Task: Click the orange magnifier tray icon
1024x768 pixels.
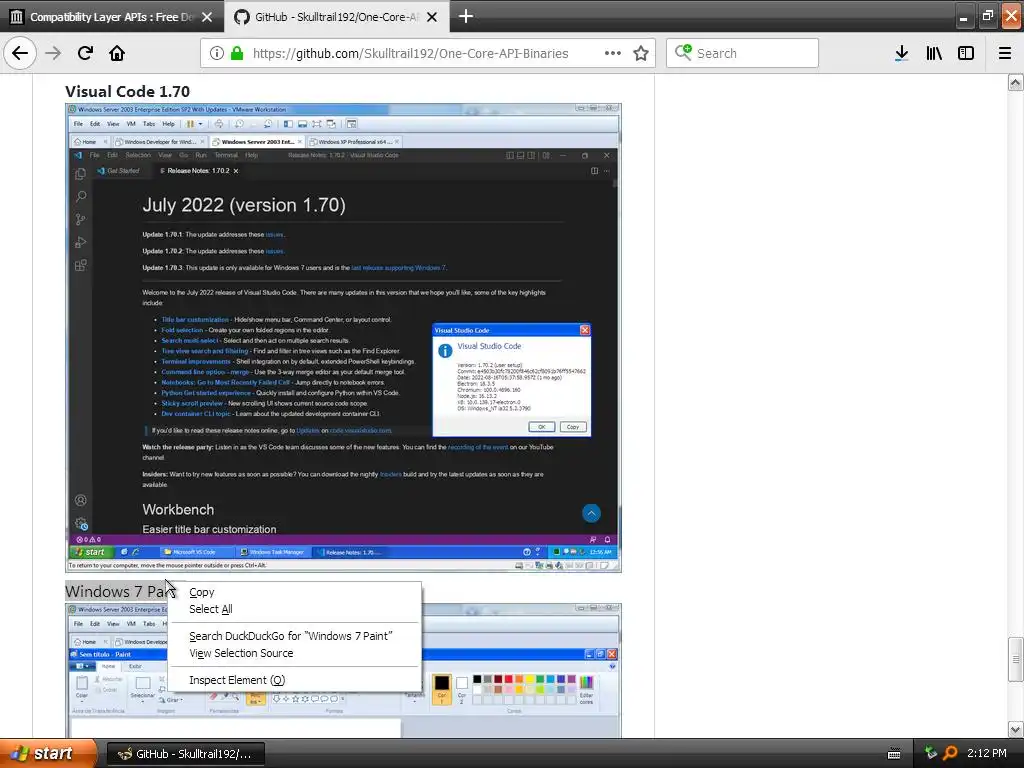Action: (951, 753)
